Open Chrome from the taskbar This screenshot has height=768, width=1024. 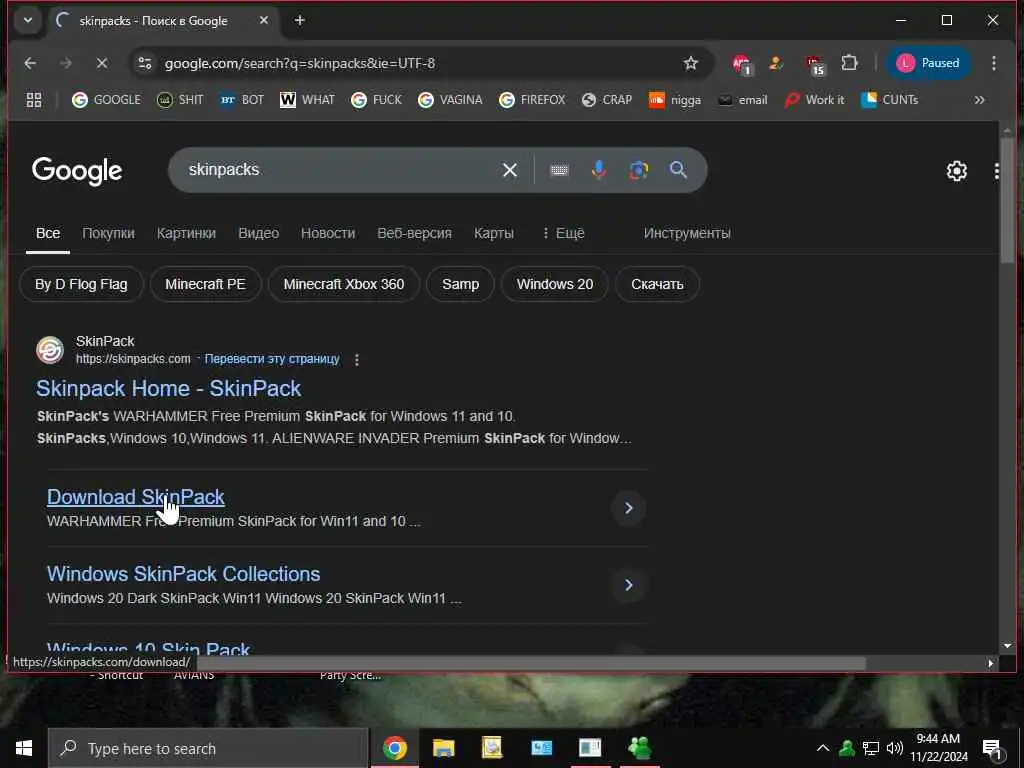(x=394, y=748)
